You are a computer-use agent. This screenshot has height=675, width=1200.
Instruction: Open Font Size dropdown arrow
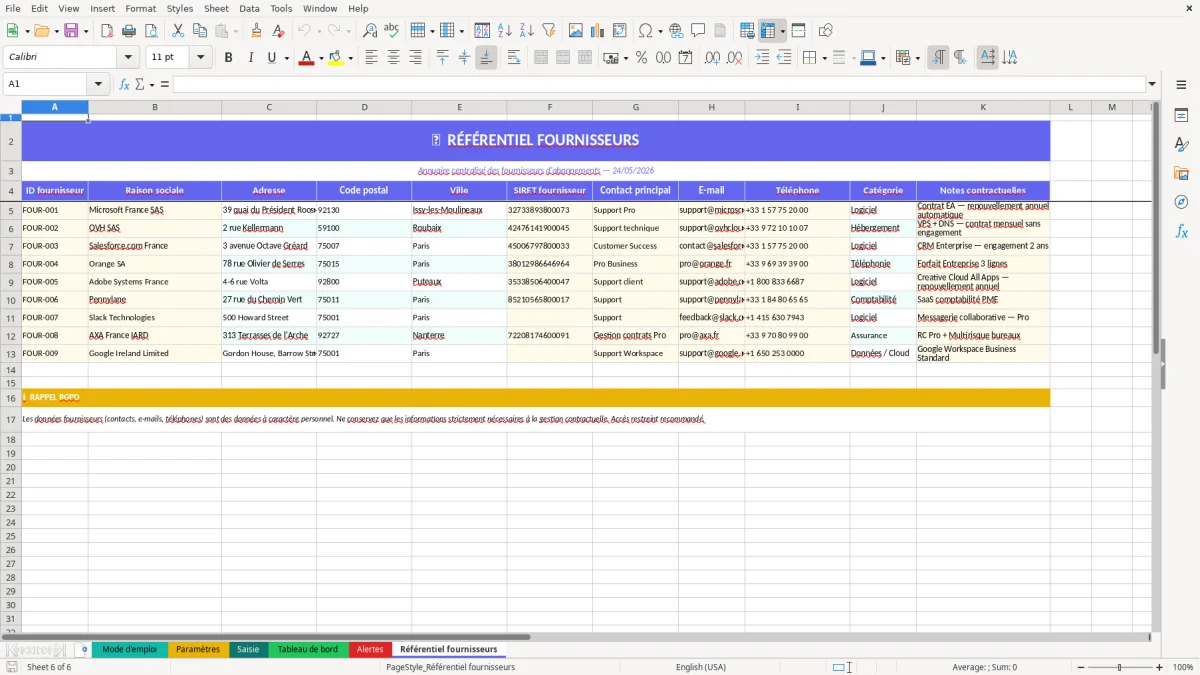(x=200, y=58)
